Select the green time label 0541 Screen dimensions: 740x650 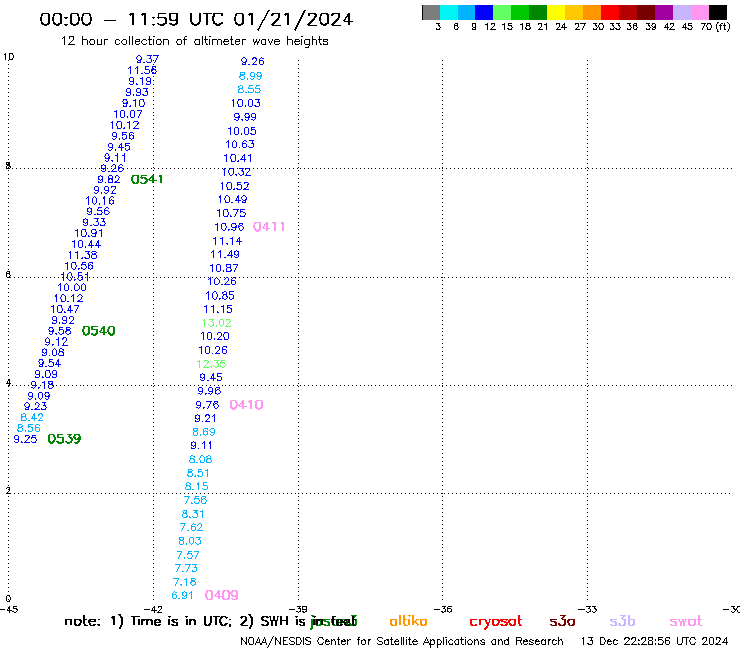coord(147,179)
